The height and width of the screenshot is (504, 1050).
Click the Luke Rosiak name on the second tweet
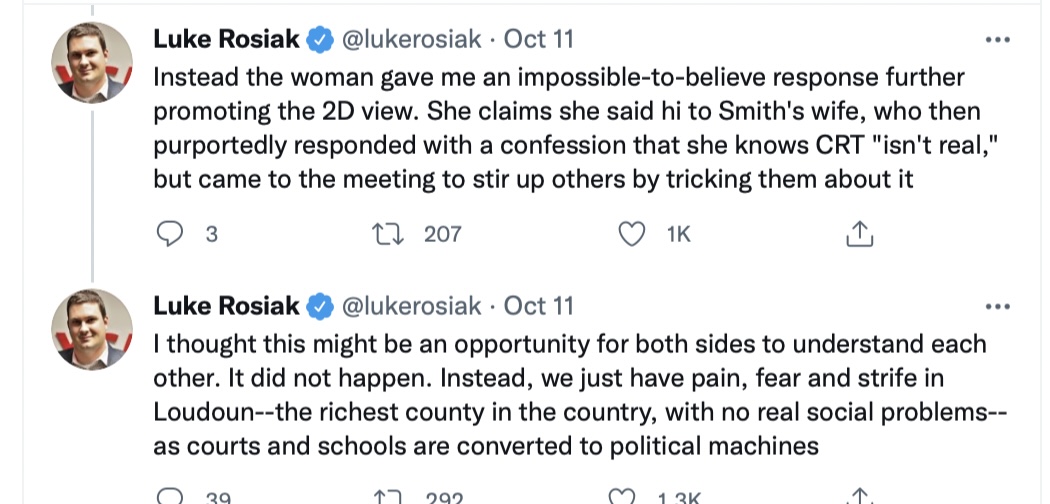[228, 305]
